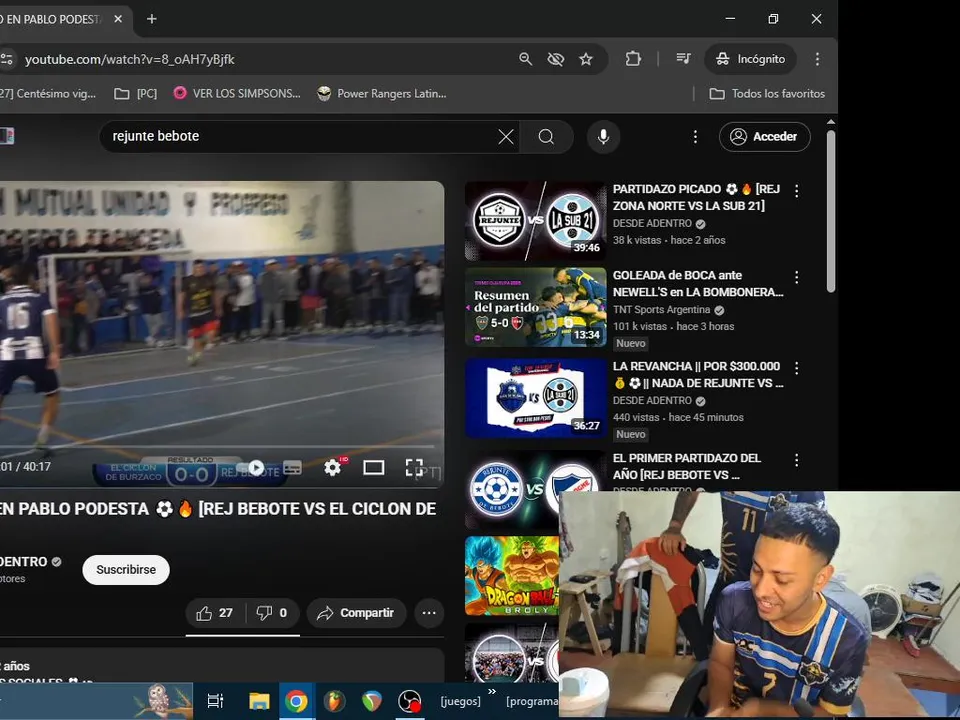Viewport: 960px width, 720px height.
Task: Open the GOLEADA de BOCA video title
Action: pos(698,283)
